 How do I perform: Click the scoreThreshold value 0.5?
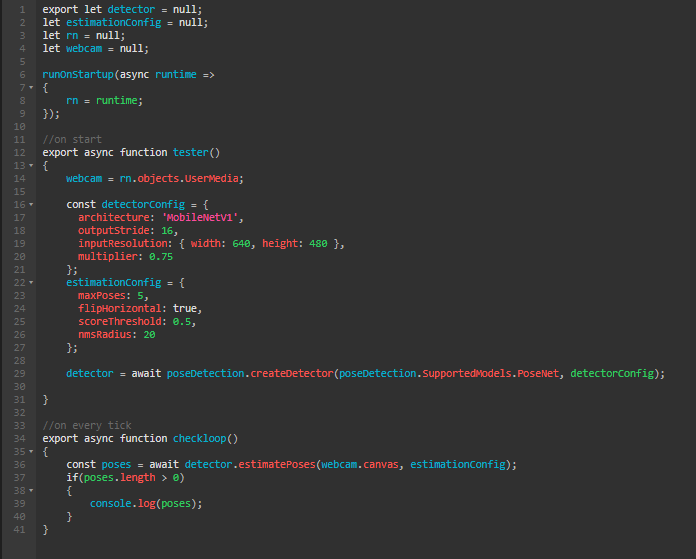pyautogui.click(x=182, y=321)
